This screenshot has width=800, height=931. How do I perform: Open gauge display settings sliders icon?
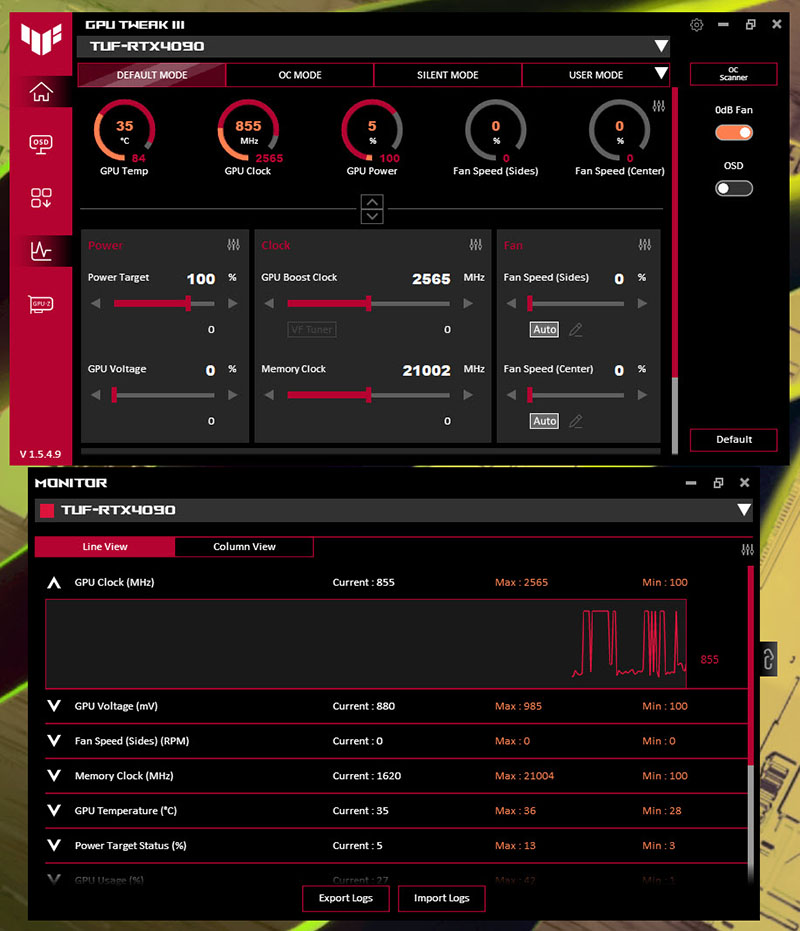659,106
